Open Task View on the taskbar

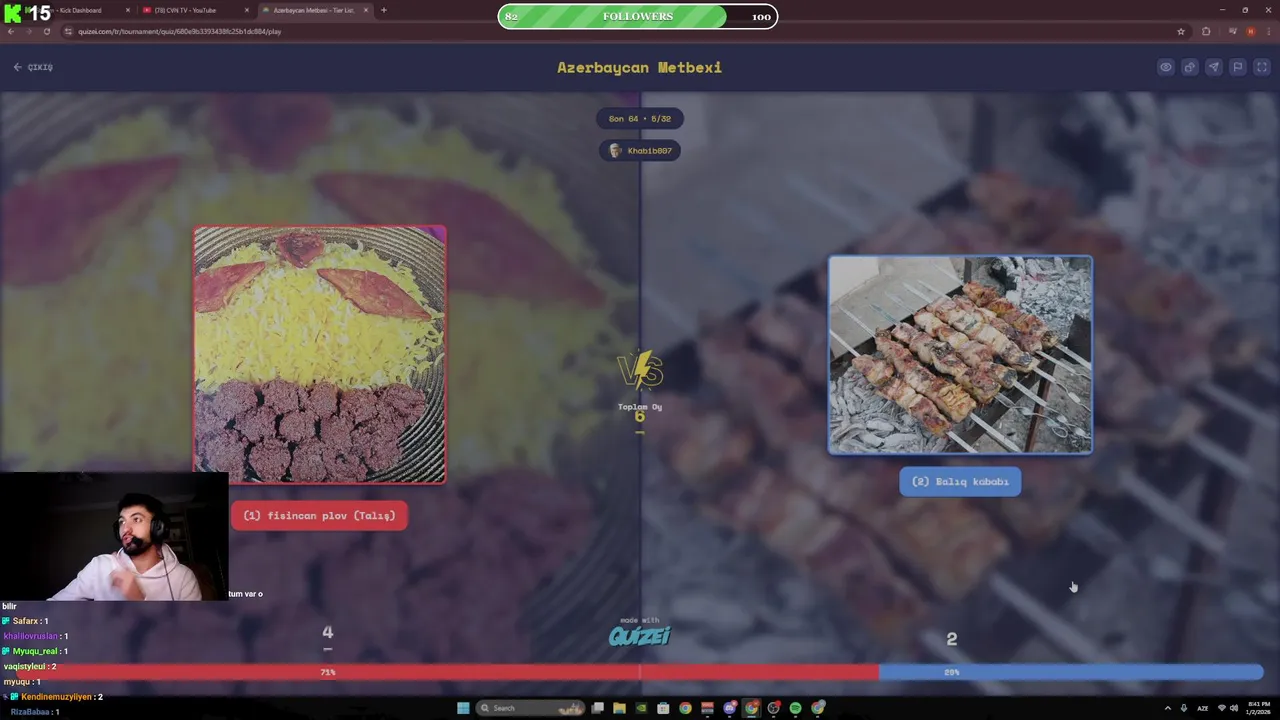(x=598, y=708)
